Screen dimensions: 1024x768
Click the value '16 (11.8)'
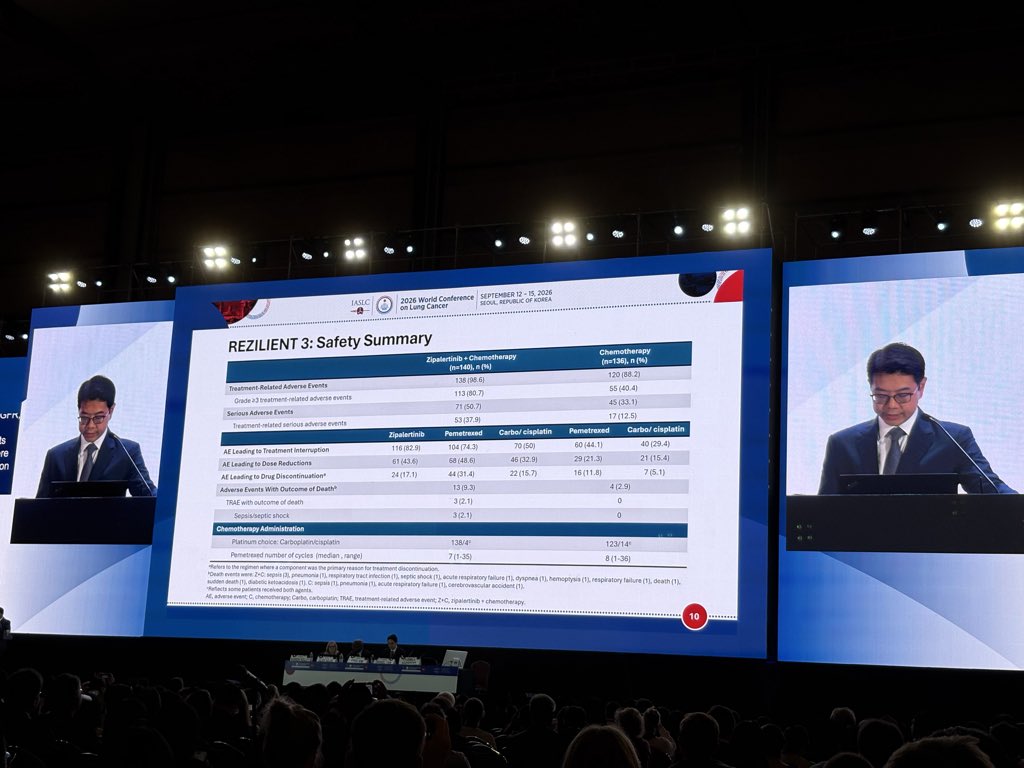(x=587, y=472)
